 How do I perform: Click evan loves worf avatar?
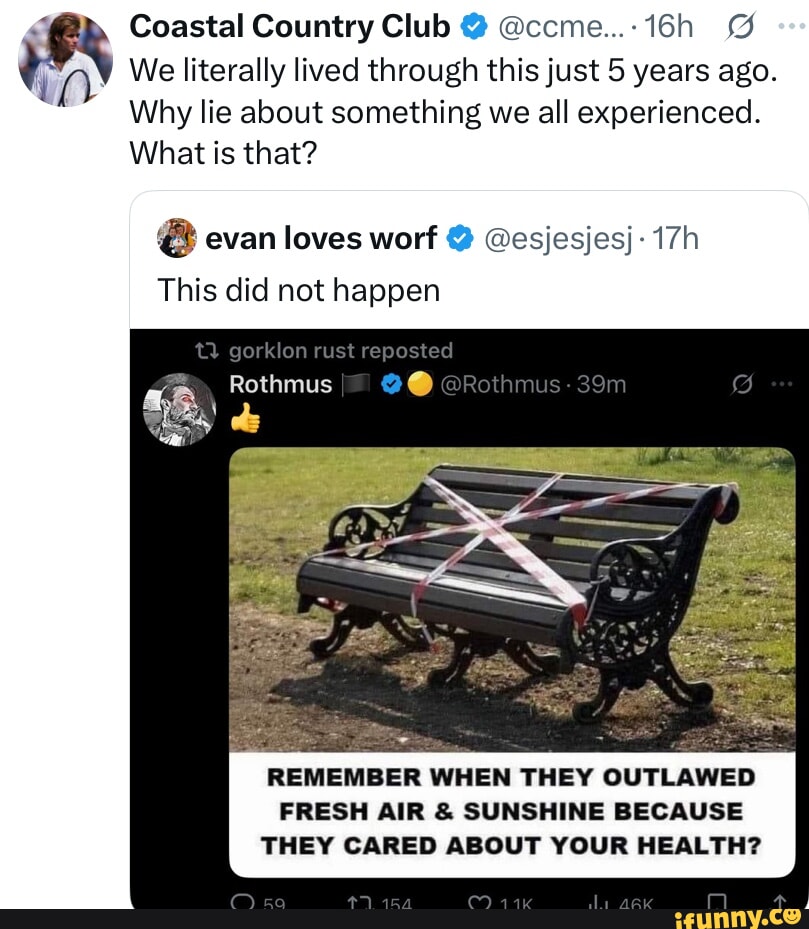177,238
